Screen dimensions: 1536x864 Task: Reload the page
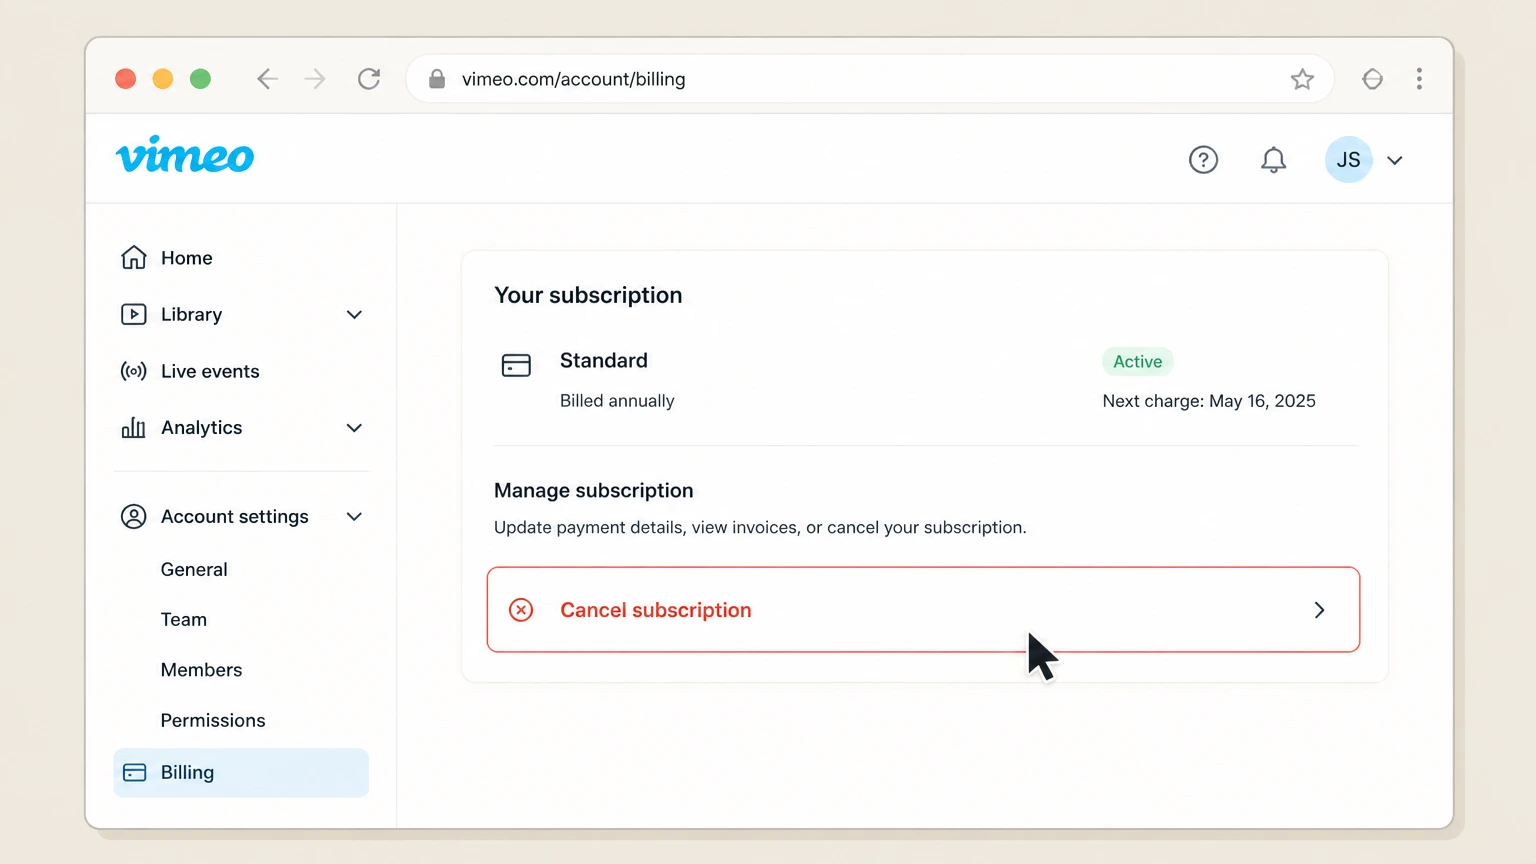point(369,79)
